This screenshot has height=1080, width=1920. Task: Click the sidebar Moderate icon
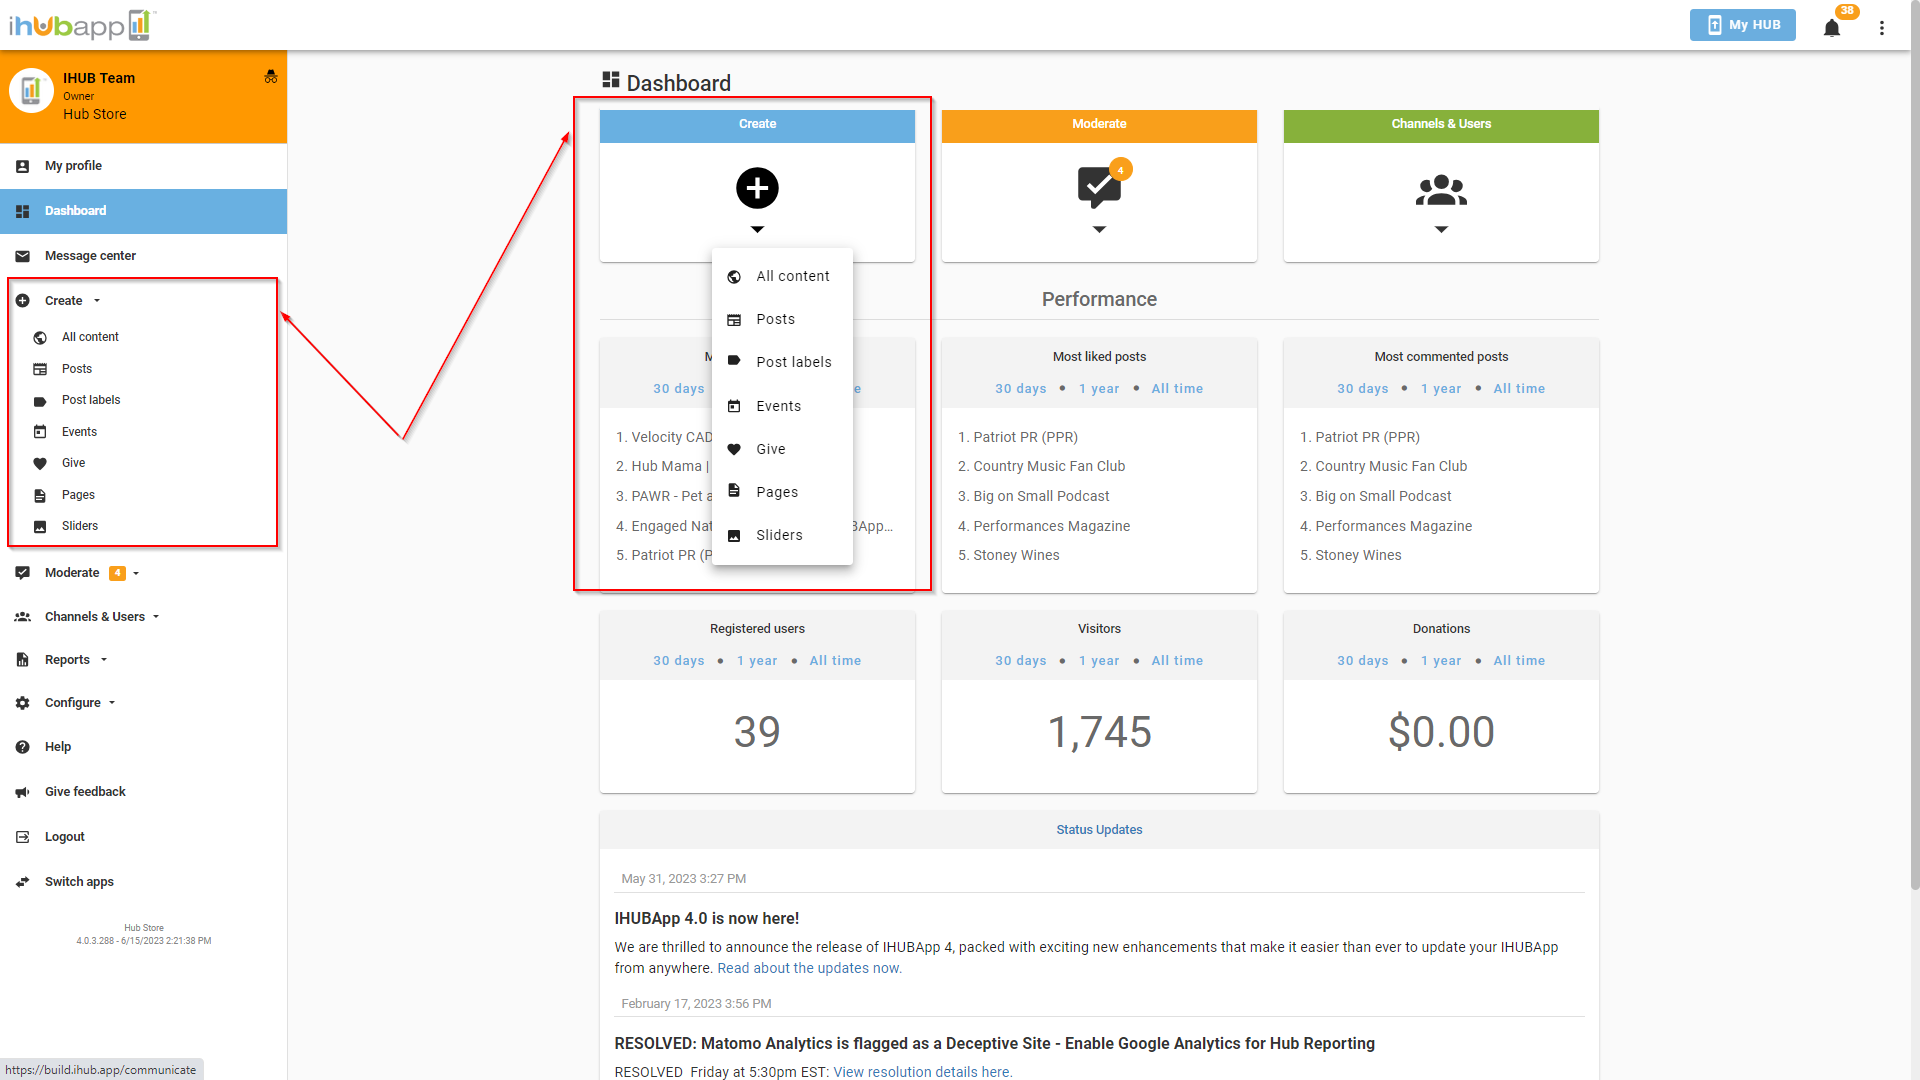pyautogui.click(x=23, y=573)
